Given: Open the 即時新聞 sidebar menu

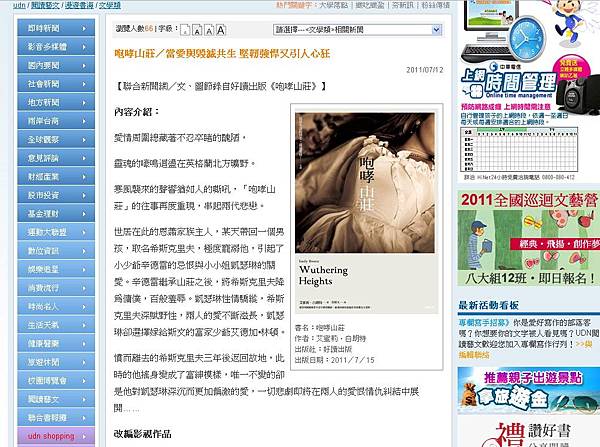Looking at the screenshot, I should [56, 28].
